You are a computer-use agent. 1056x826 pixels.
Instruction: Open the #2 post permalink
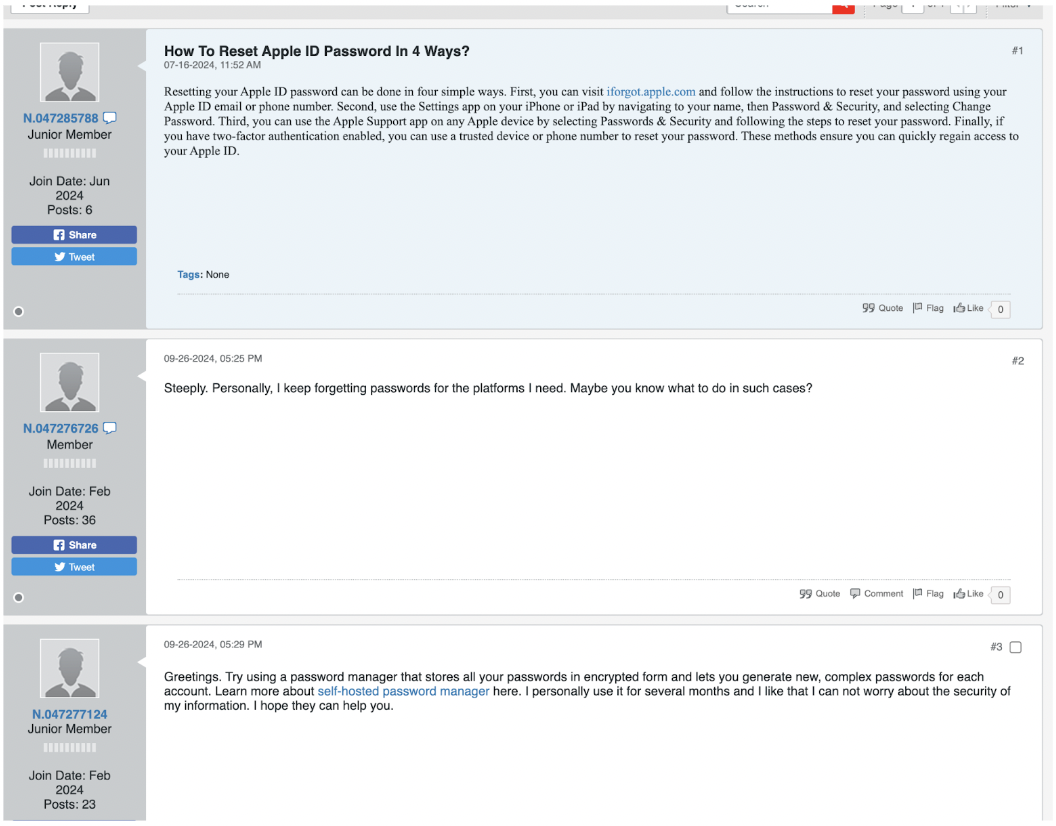pyautogui.click(x=1017, y=361)
